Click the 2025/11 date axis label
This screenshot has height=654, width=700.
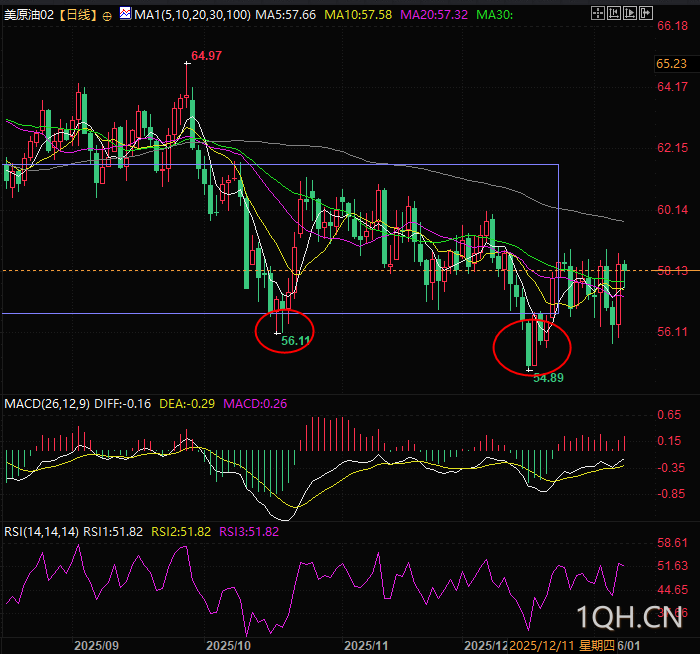click(x=367, y=646)
